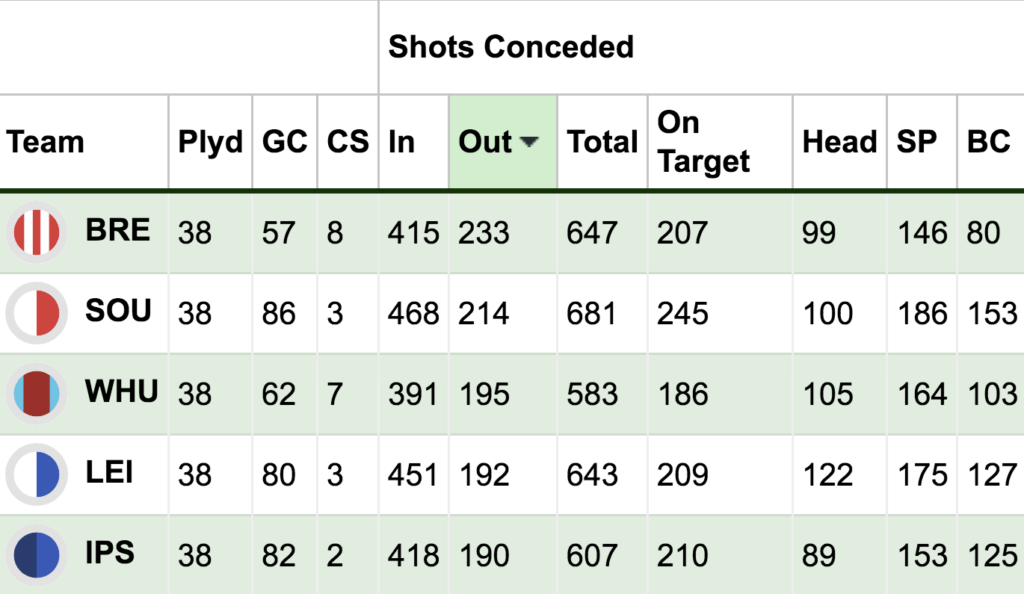Click the BRE team badge icon

pyautogui.click(x=38, y=232)
